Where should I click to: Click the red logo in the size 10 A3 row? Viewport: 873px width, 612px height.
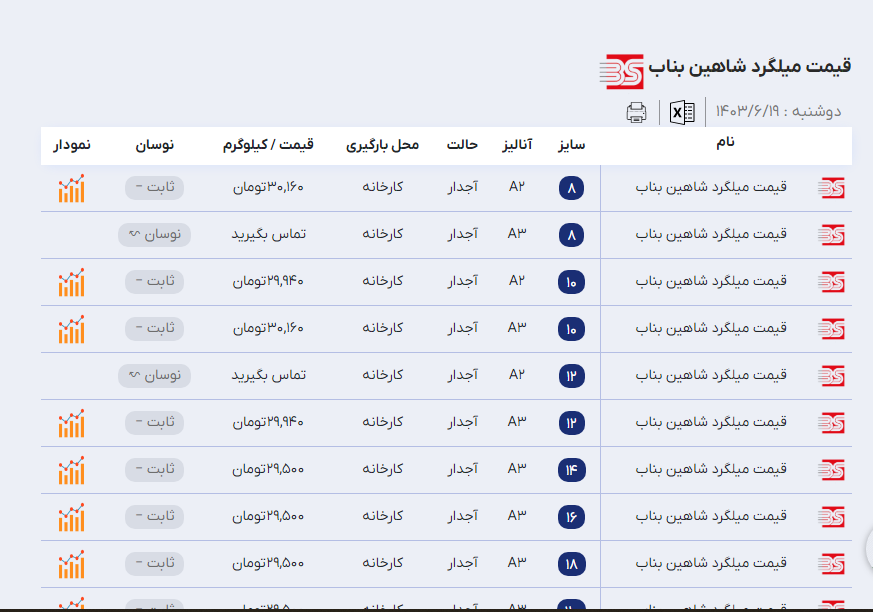coord(831,329)
